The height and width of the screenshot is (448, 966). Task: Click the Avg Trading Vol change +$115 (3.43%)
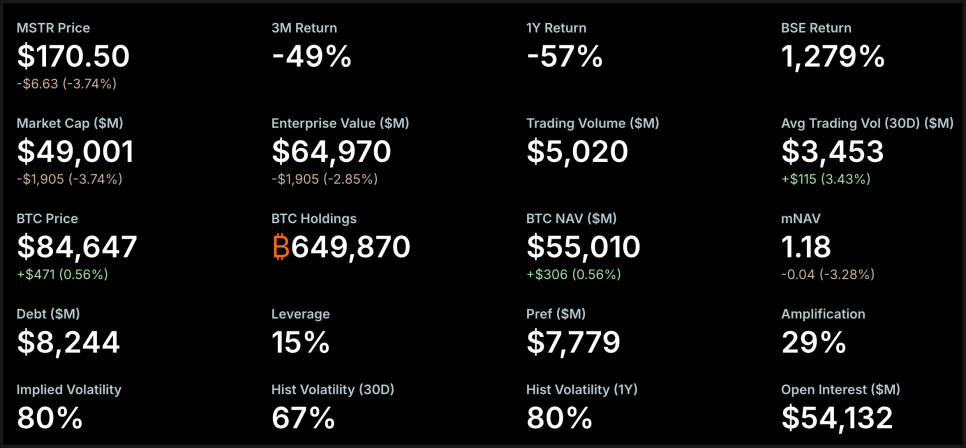tap(826, 179)
